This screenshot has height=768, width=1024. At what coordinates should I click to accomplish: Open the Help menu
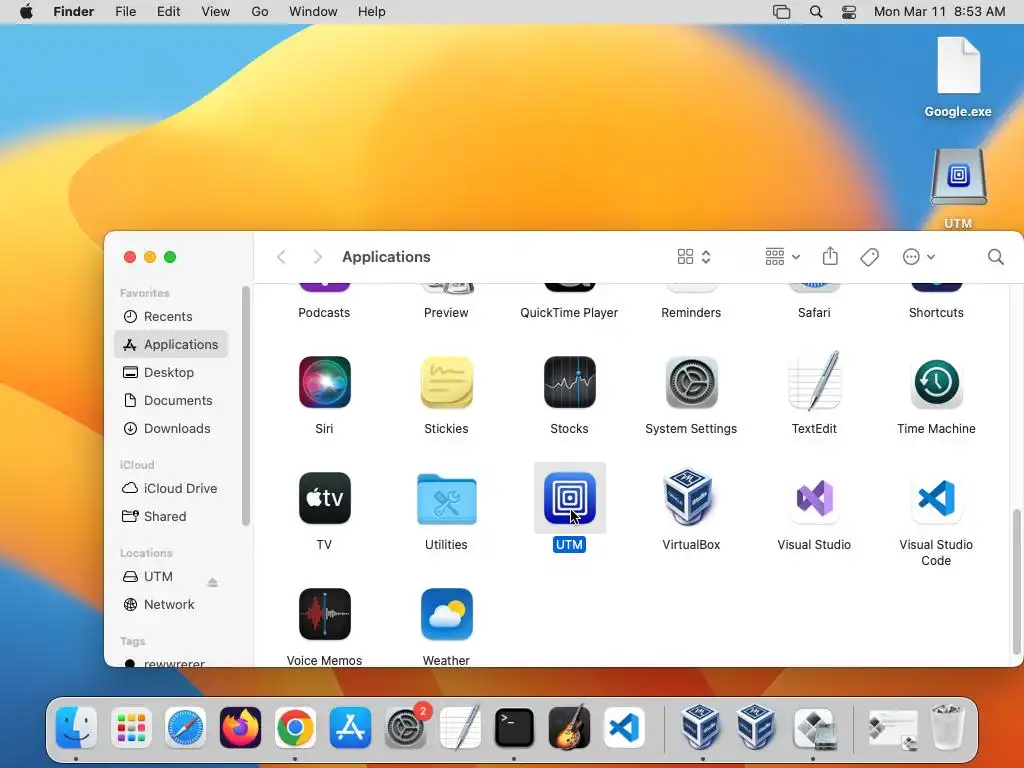[372, 12]
